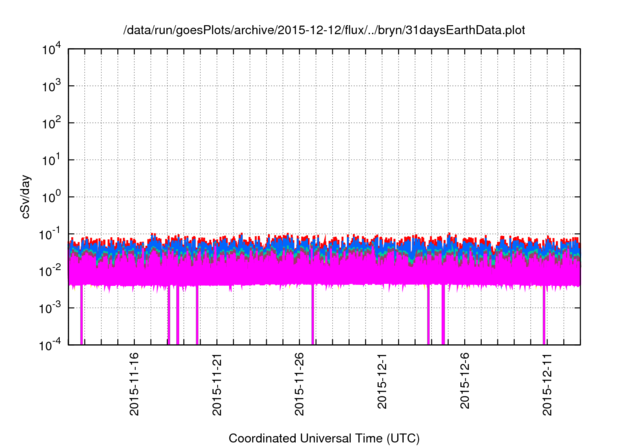
Task: Click the 10^1 y-axis tick label
Action: tap(51, 160)
